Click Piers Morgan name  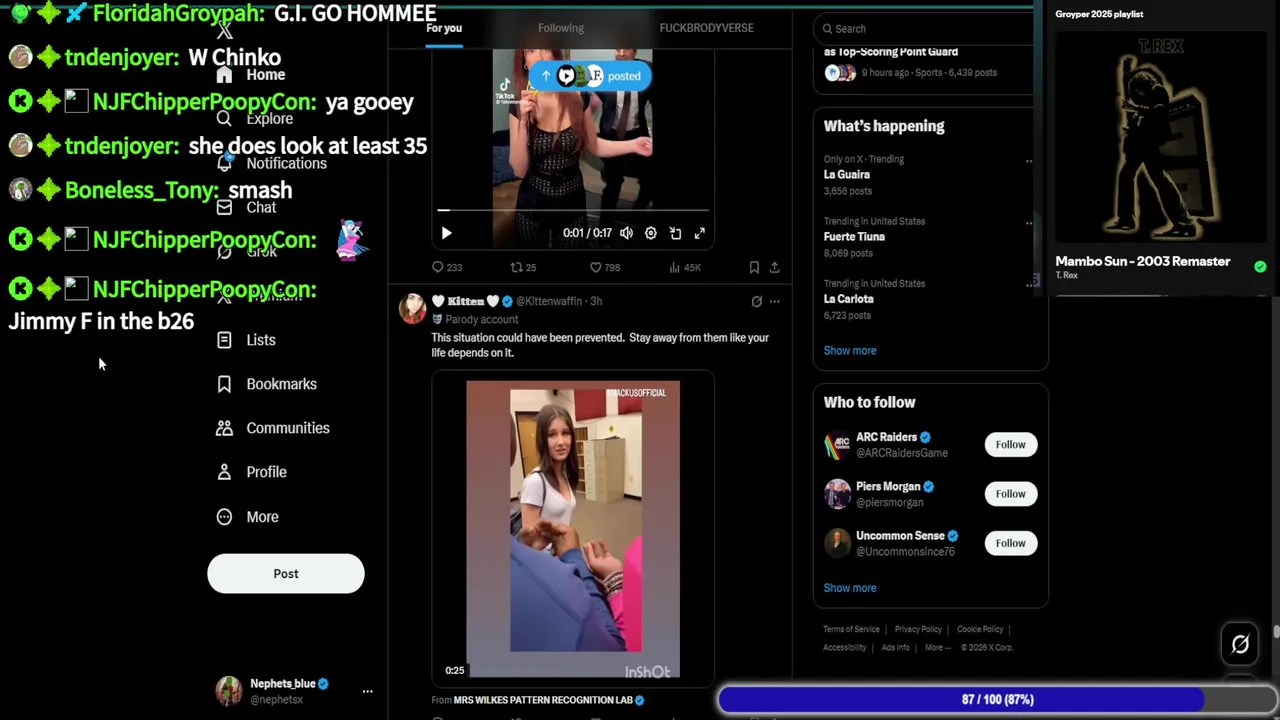tap(888, 487)
